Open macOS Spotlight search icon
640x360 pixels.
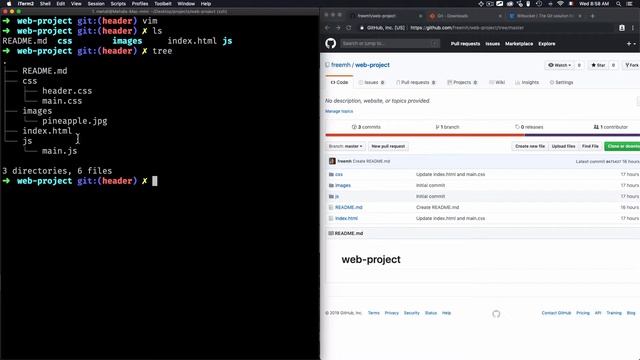click(618, 4)
